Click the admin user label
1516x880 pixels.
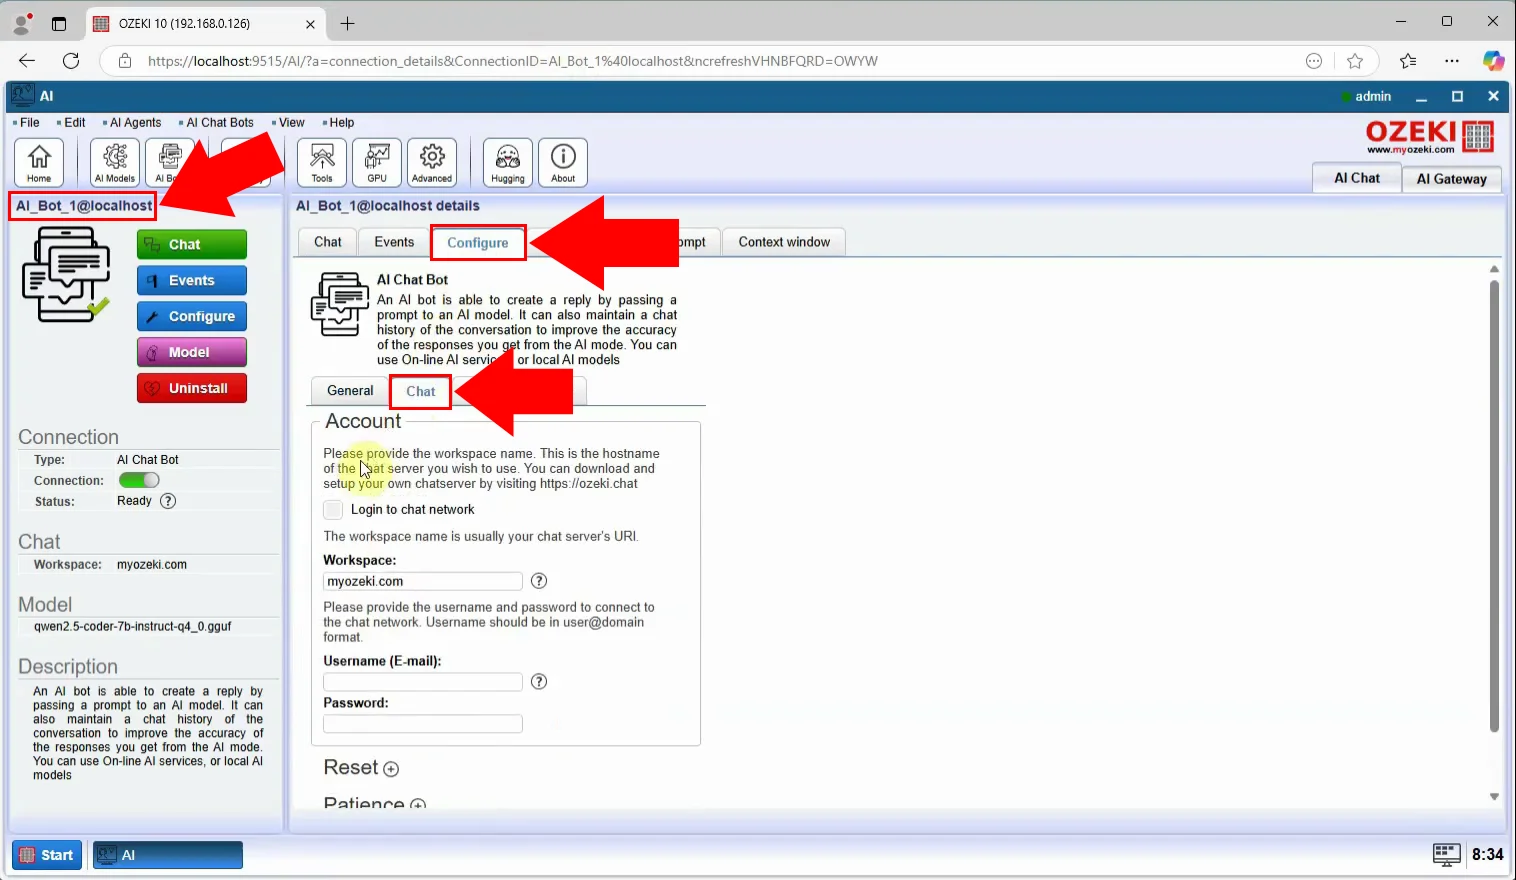click(x=1372, y=96)
